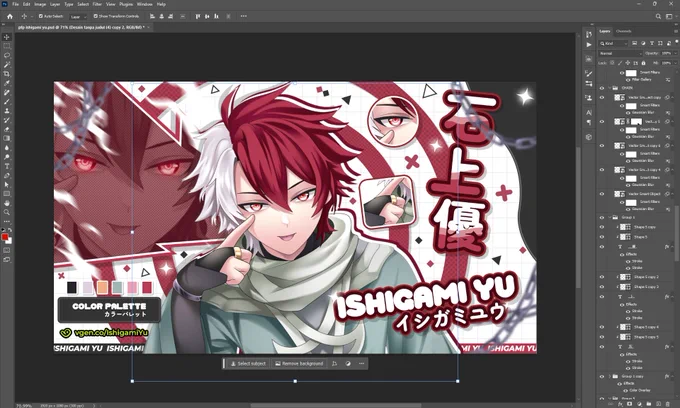Expand the Group 1 copy folder
This screenshot has width=680, height=408.
tap(609, 376)
